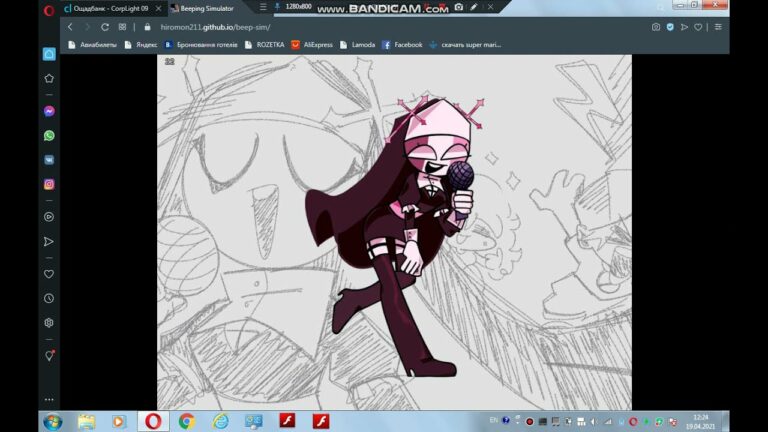The width and height of the screenshot is (768, 432).
Task: Go back to the previous page
Action: 71,27
